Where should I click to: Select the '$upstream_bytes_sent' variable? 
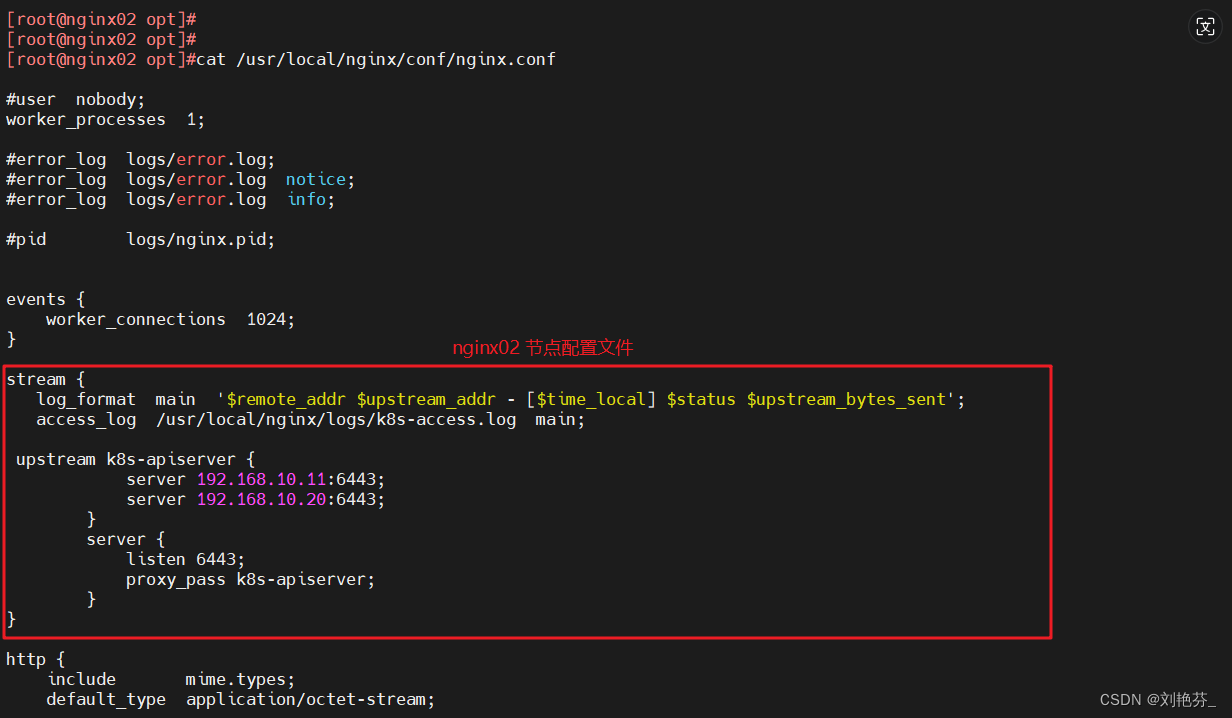846,400
